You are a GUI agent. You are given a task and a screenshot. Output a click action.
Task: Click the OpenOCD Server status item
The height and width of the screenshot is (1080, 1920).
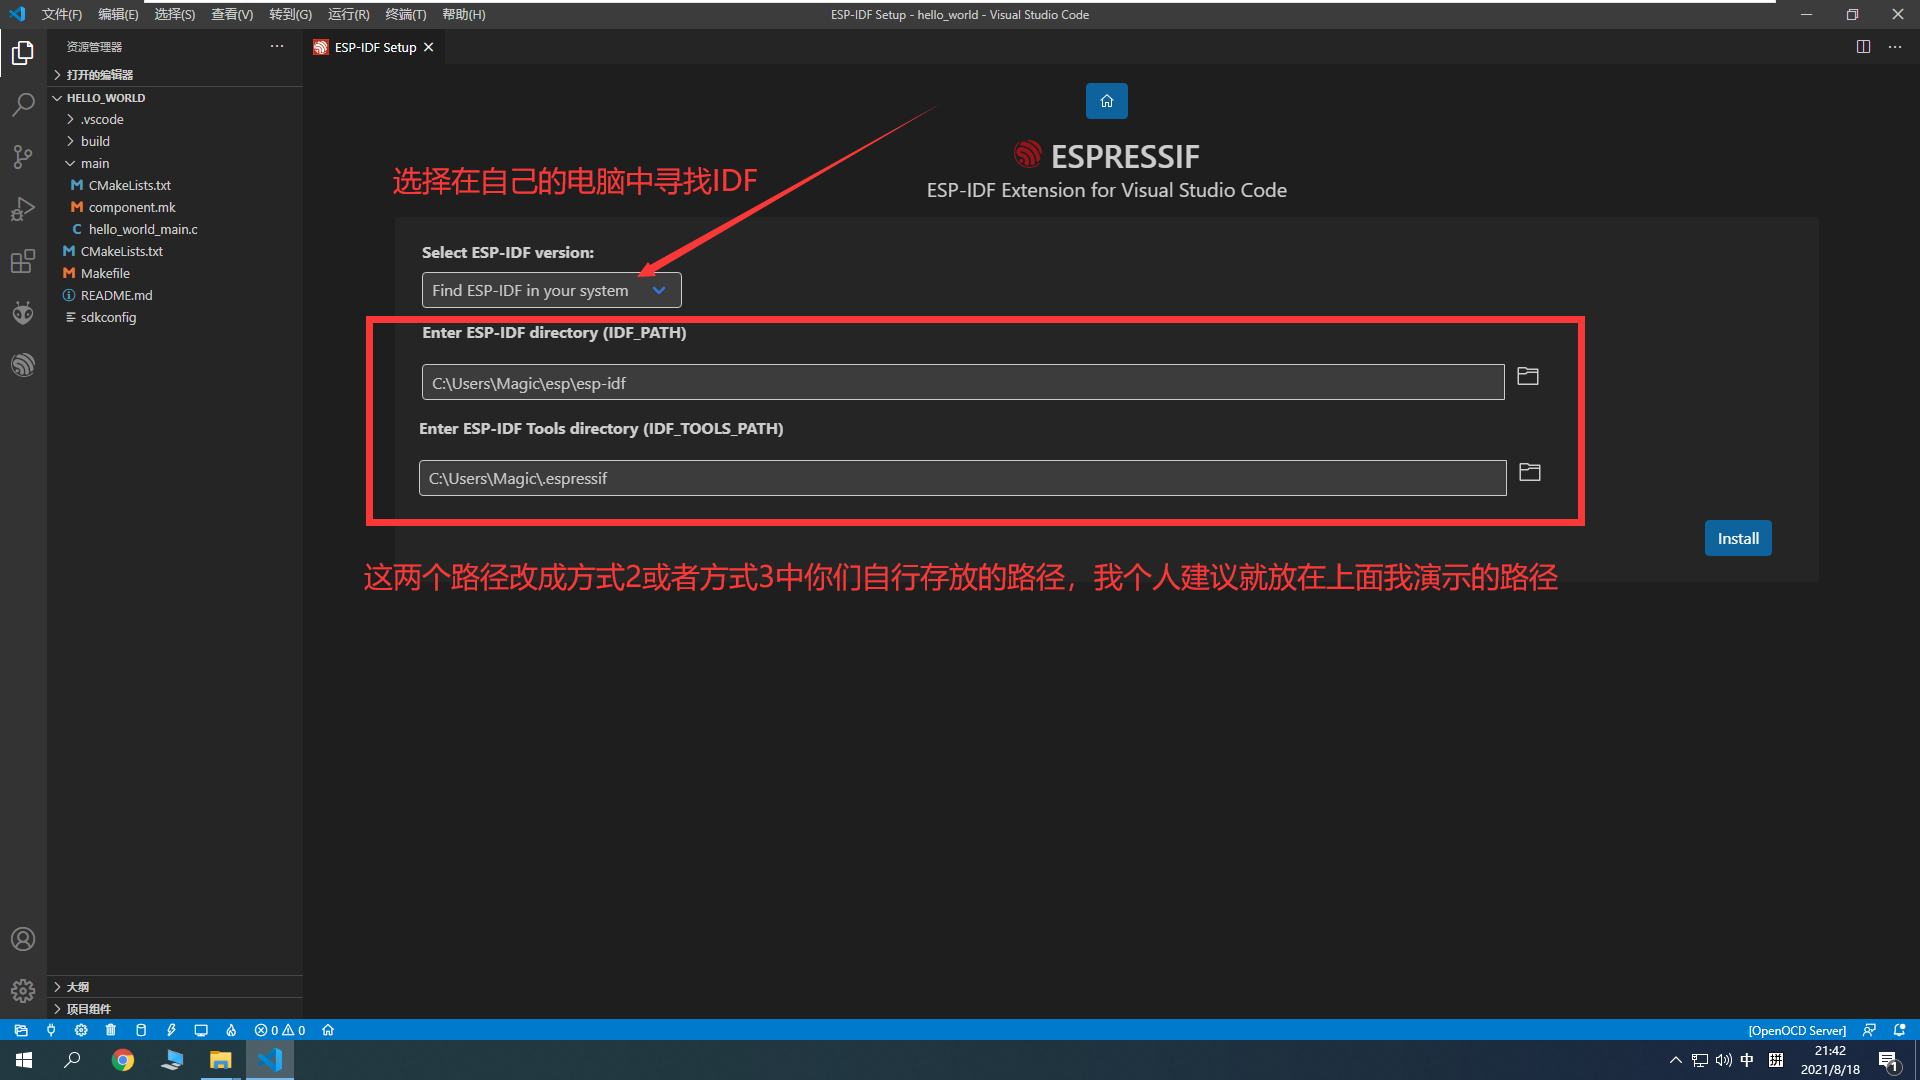1796,1030
